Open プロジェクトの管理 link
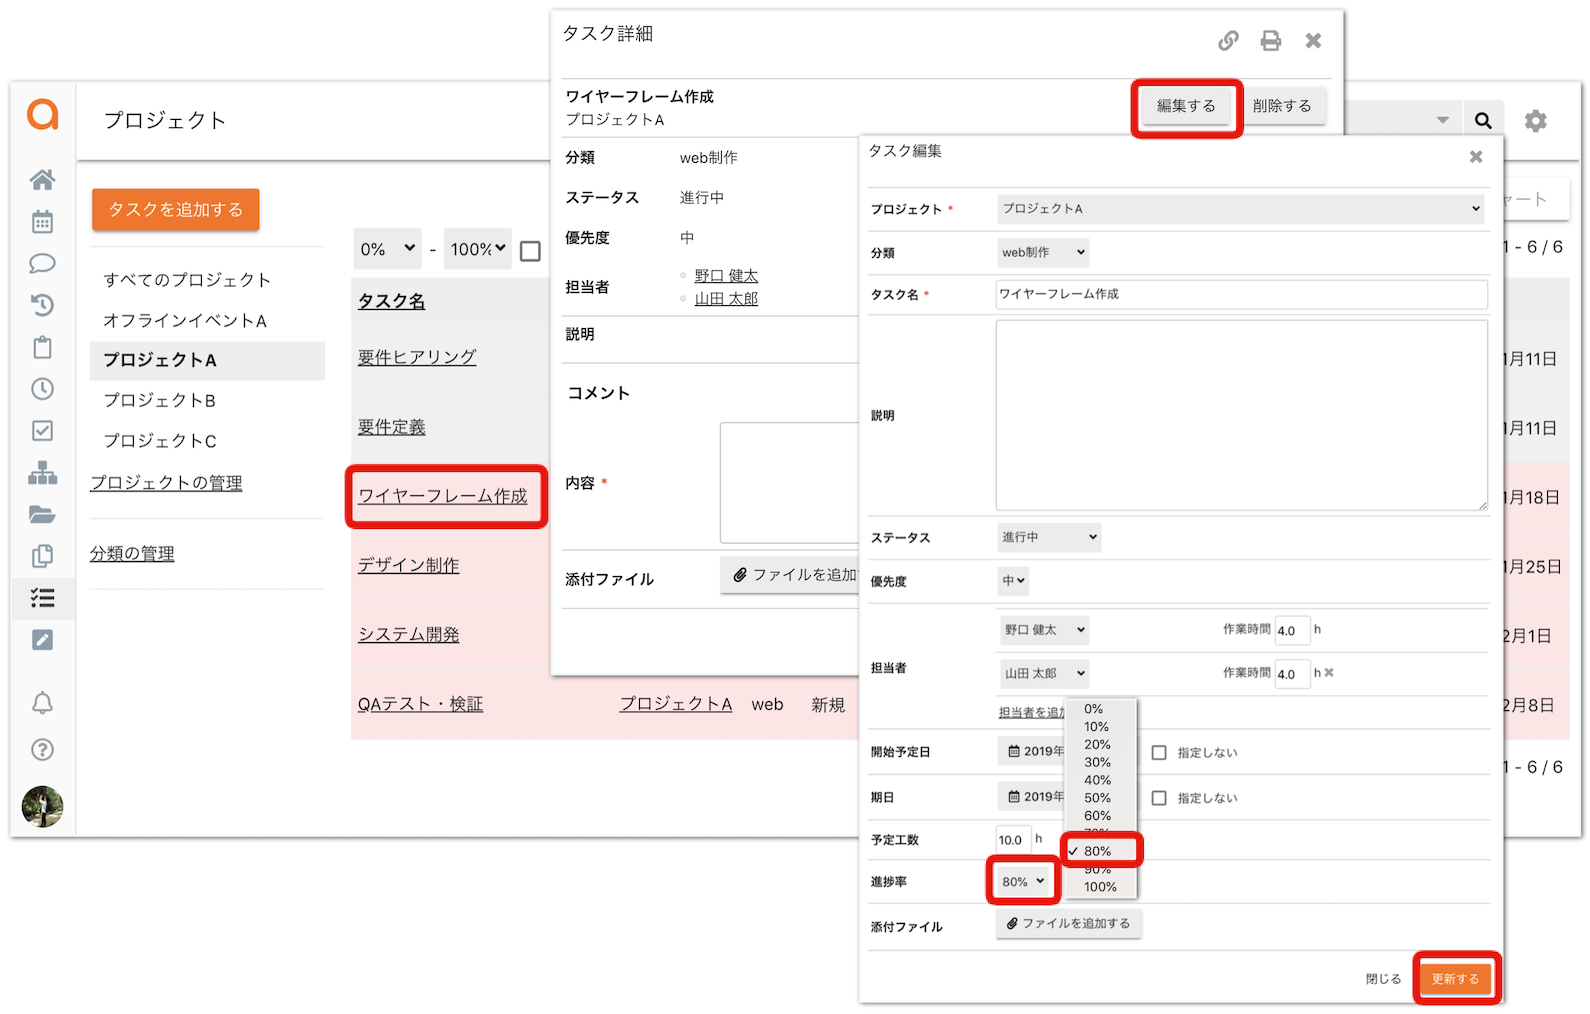This screenshot has height=1014, width=1590. pyautogui.click(x=166, y=483)
